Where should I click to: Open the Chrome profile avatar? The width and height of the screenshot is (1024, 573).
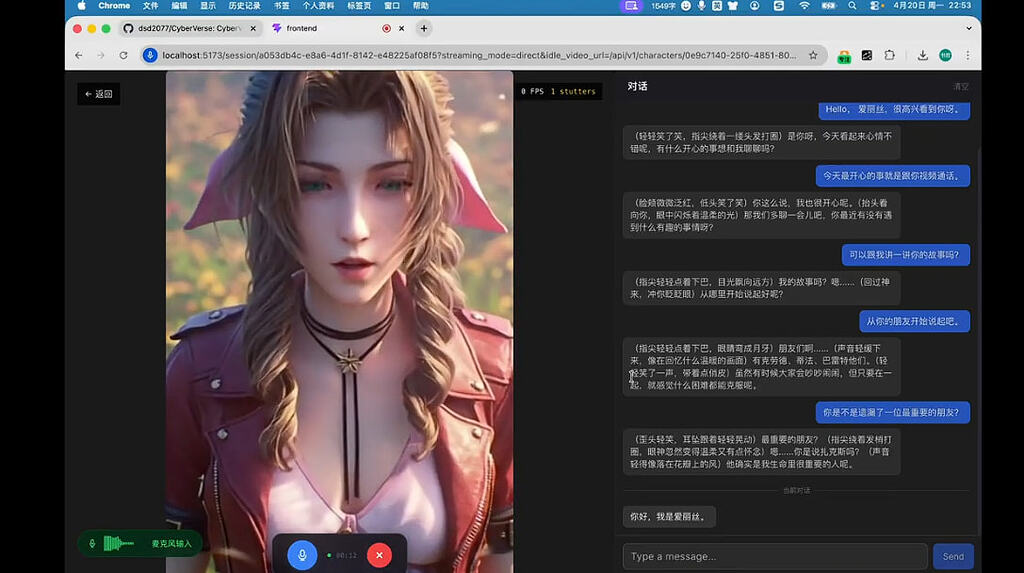tap(945, 56)
